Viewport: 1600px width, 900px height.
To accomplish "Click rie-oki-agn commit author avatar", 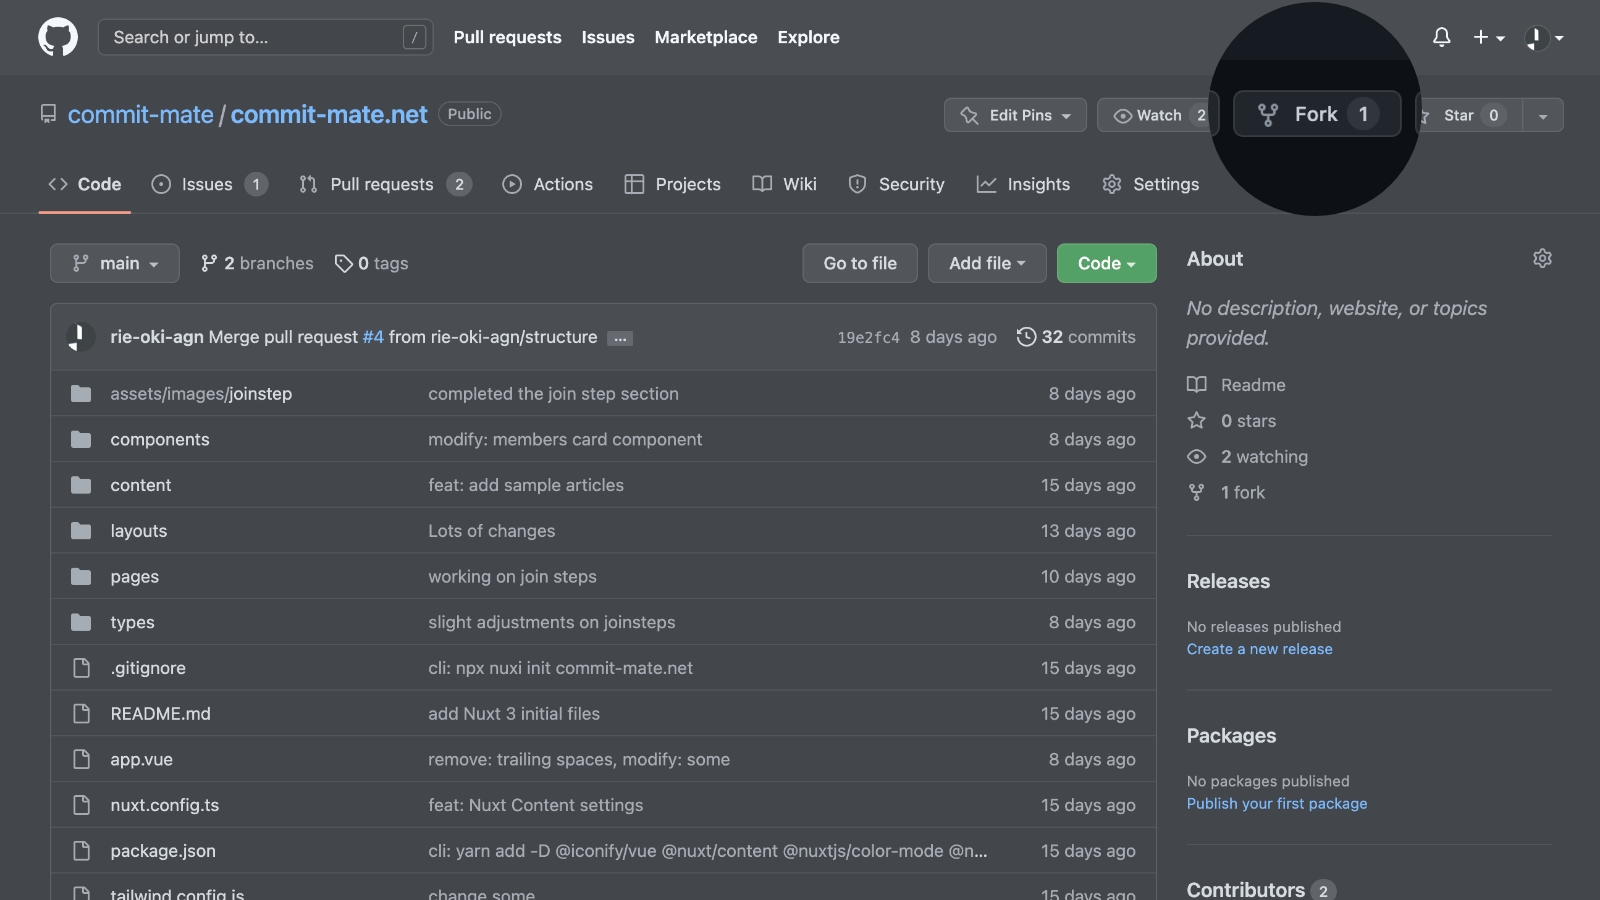I will tap(80, 337).
